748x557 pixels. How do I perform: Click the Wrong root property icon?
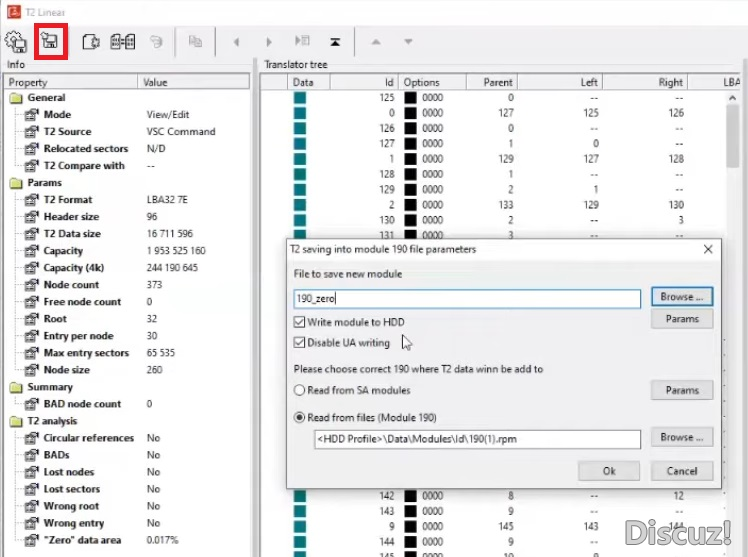(x=31, y=506)
